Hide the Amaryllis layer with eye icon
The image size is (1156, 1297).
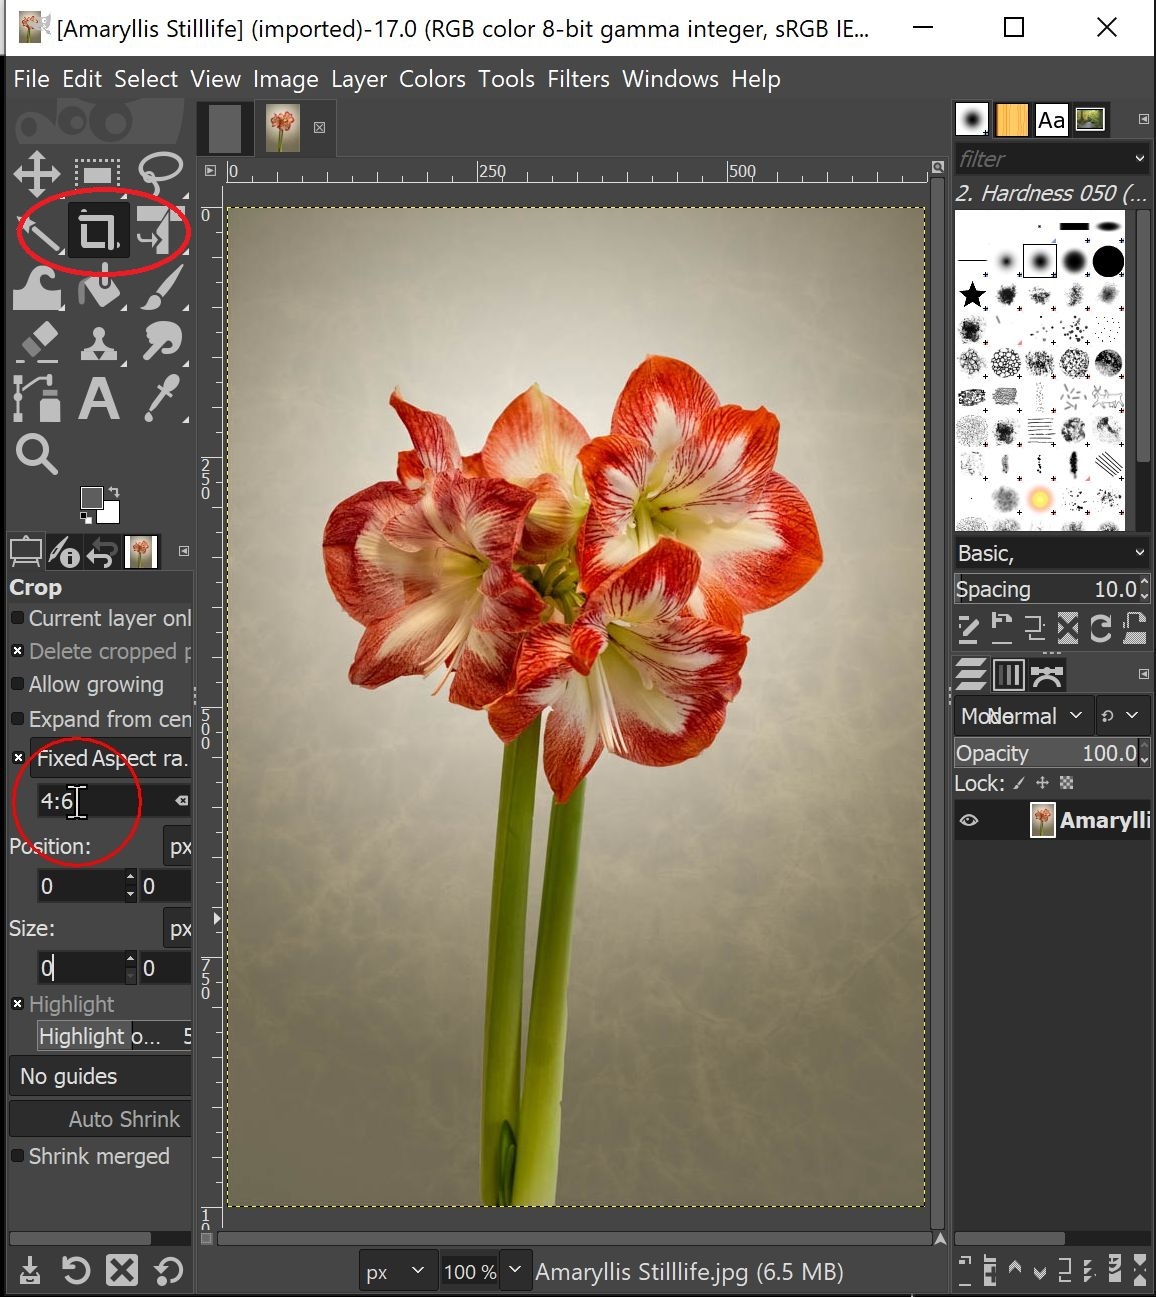(x=969, y=821)
